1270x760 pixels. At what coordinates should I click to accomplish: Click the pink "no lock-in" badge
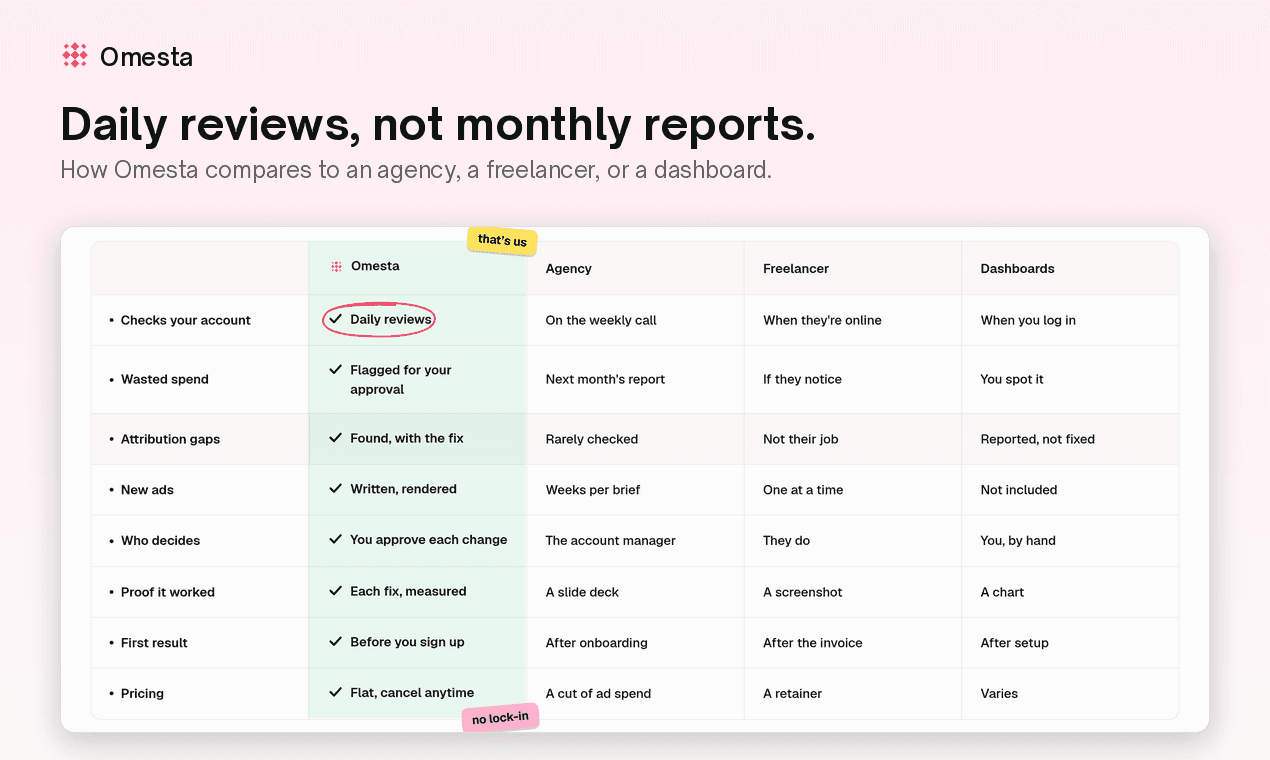coord(500,718)
